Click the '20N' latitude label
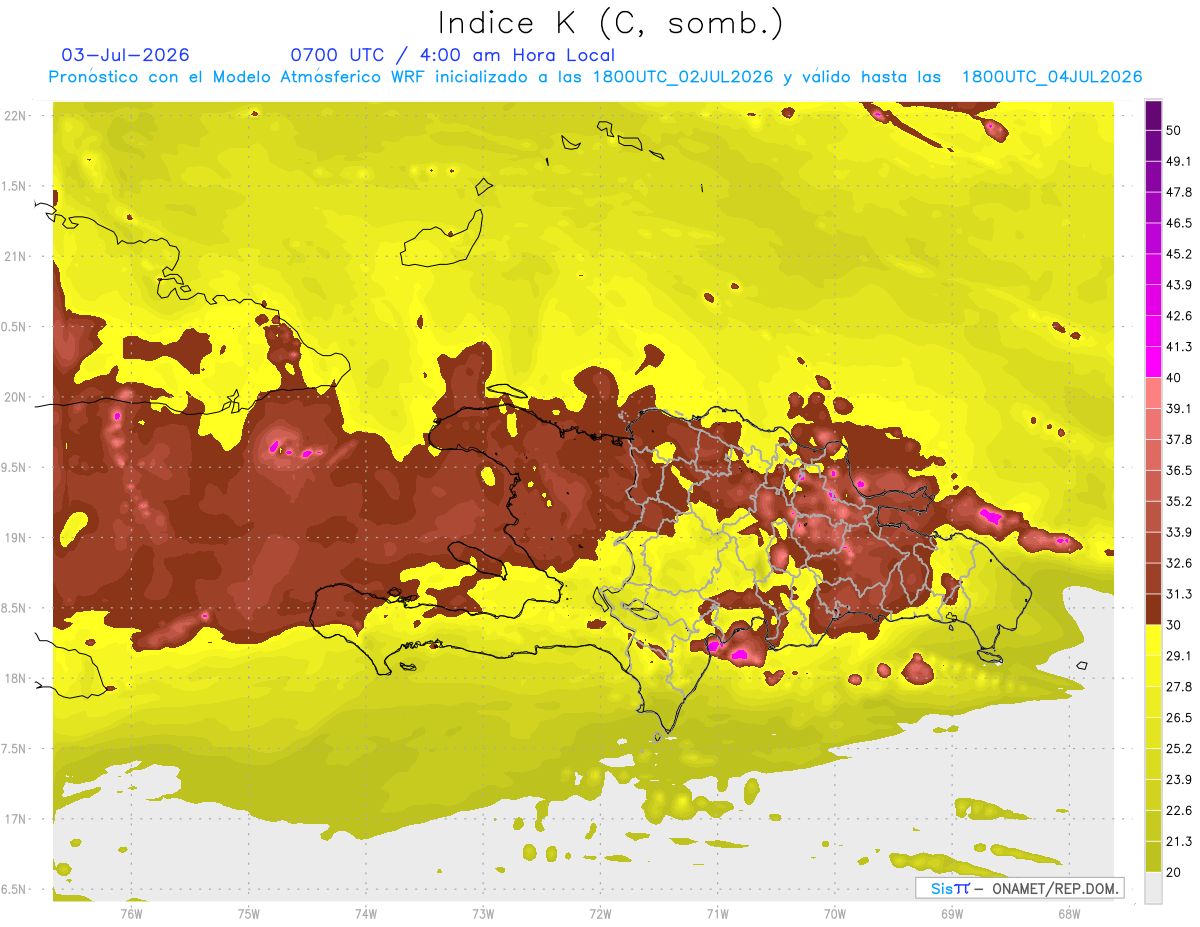Image resolution: width=1200 pixels, height=927 pixels. pos(17,397)
